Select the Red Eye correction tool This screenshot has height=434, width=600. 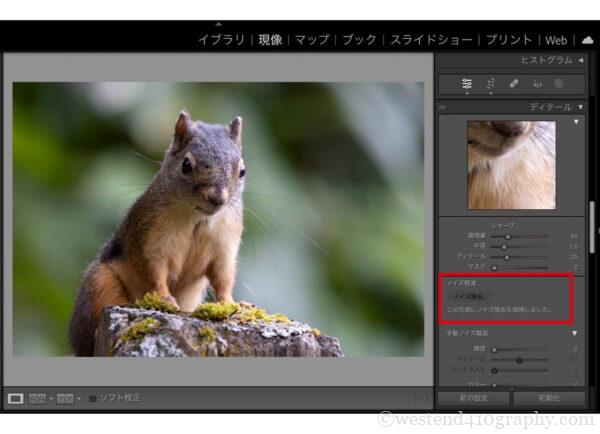pos(537,84)
